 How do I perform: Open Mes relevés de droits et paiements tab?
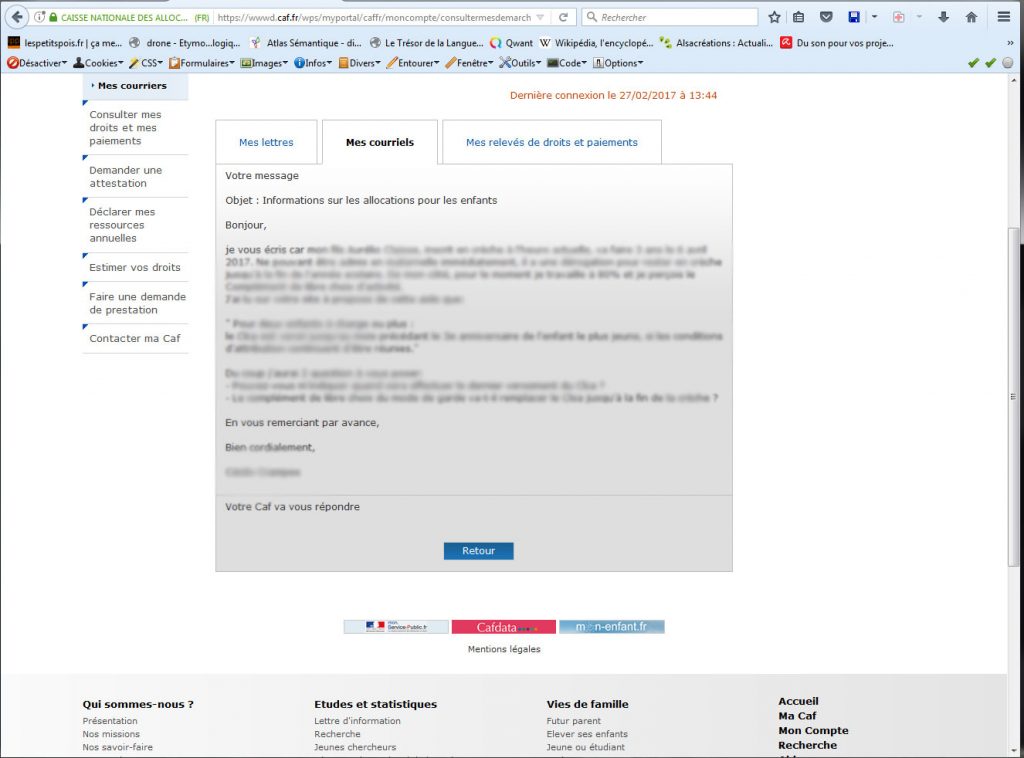click(x=551, y=143)
